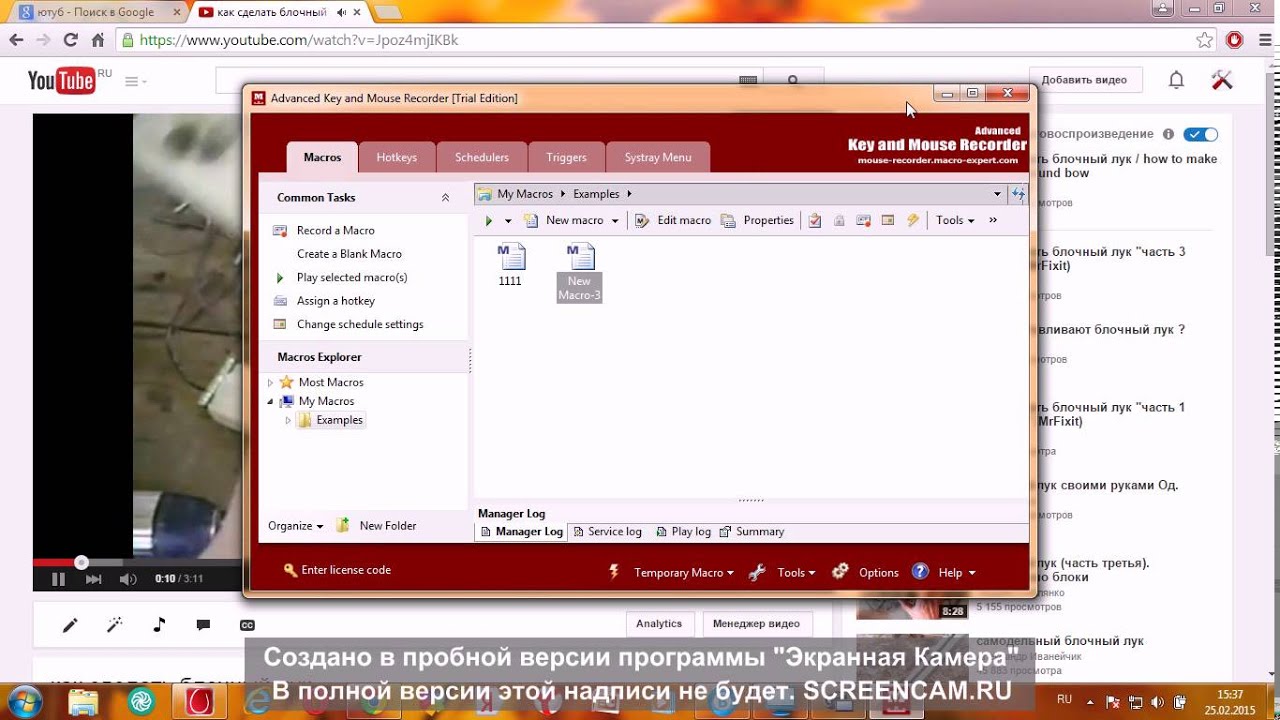The image size is (1280, 720).
Task: Click the CC subtitles icon below video
Action: click(247, 625)
